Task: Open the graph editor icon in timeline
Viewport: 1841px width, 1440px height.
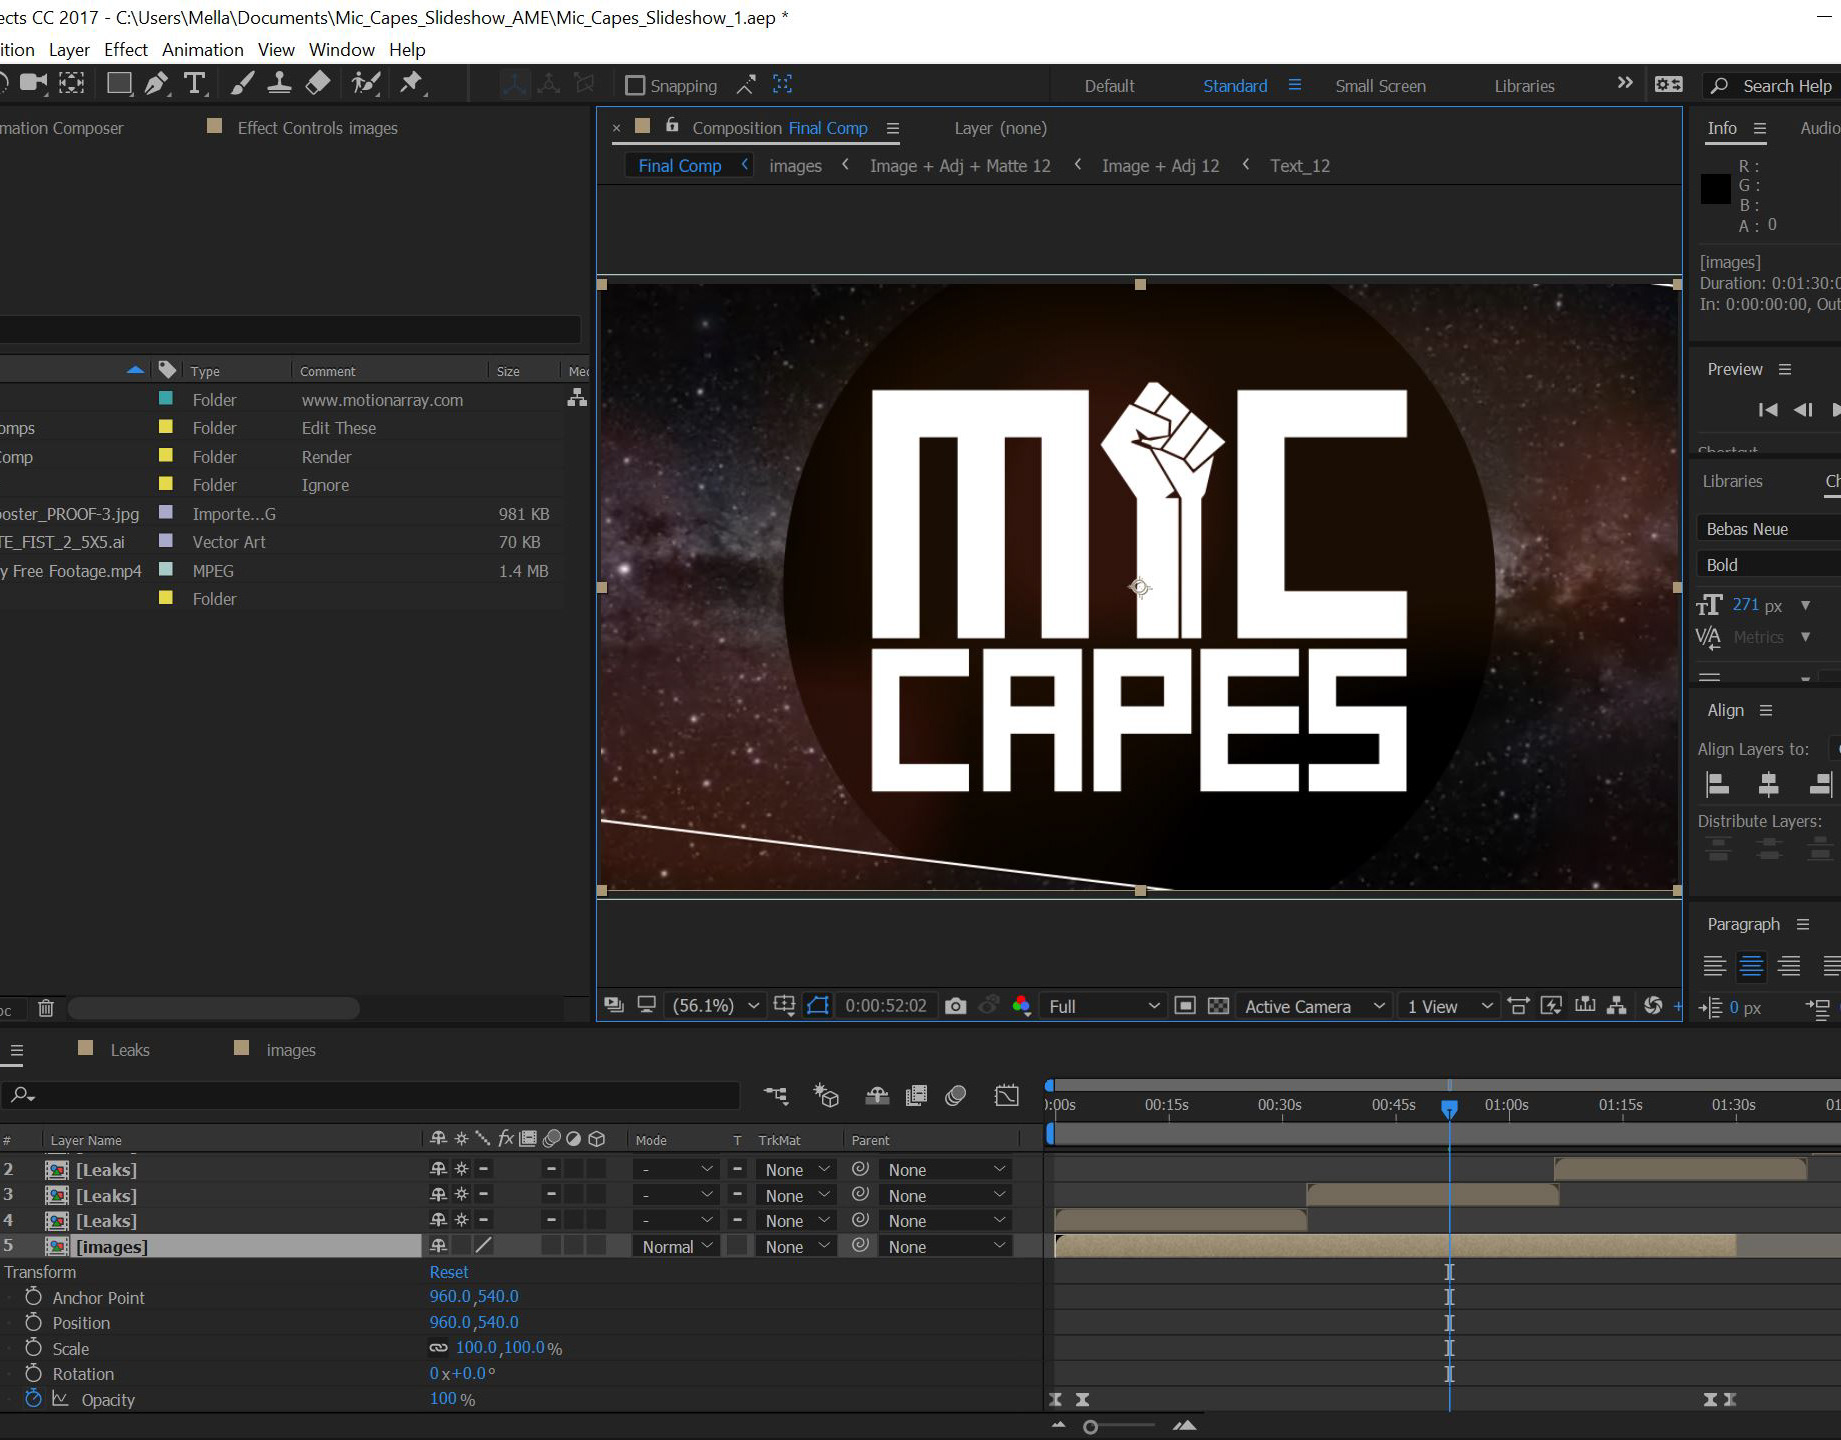Action: pos(1007,1096)
